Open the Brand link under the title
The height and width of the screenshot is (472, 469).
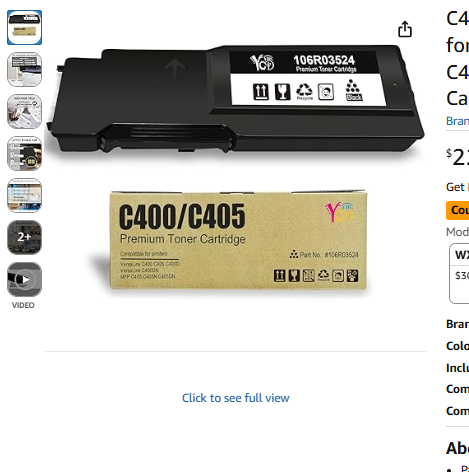[x=457, y=121]
